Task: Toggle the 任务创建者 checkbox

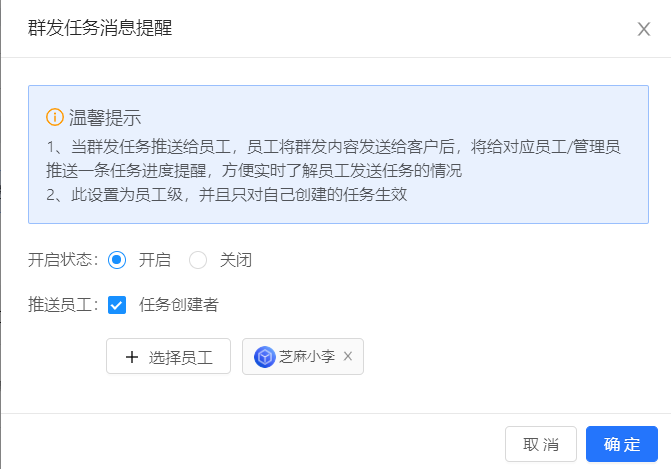Action: (117, 305)
